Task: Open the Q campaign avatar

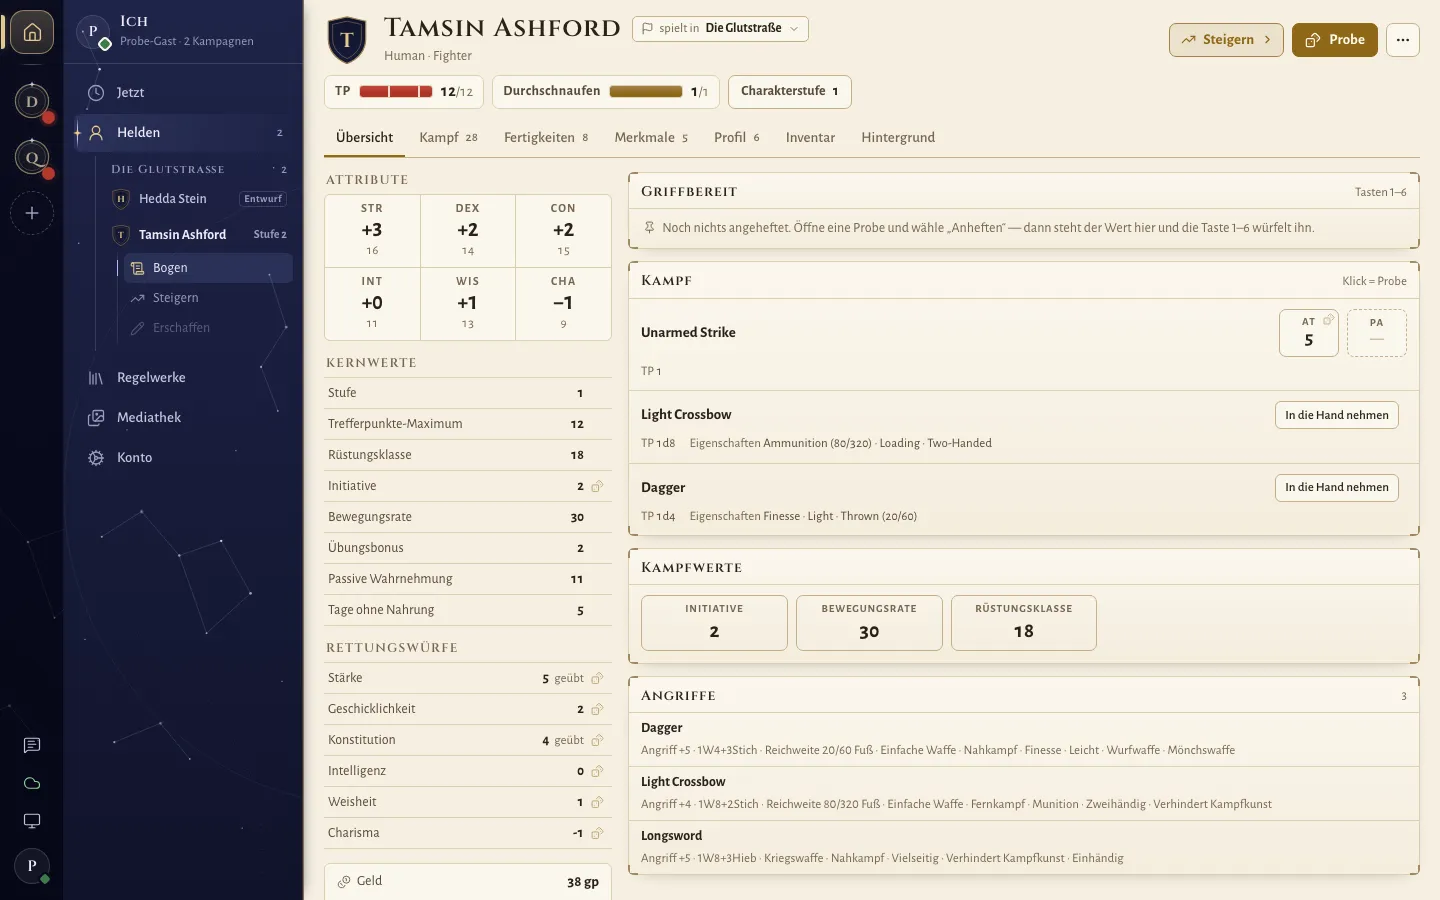Action: click(32, 157)
